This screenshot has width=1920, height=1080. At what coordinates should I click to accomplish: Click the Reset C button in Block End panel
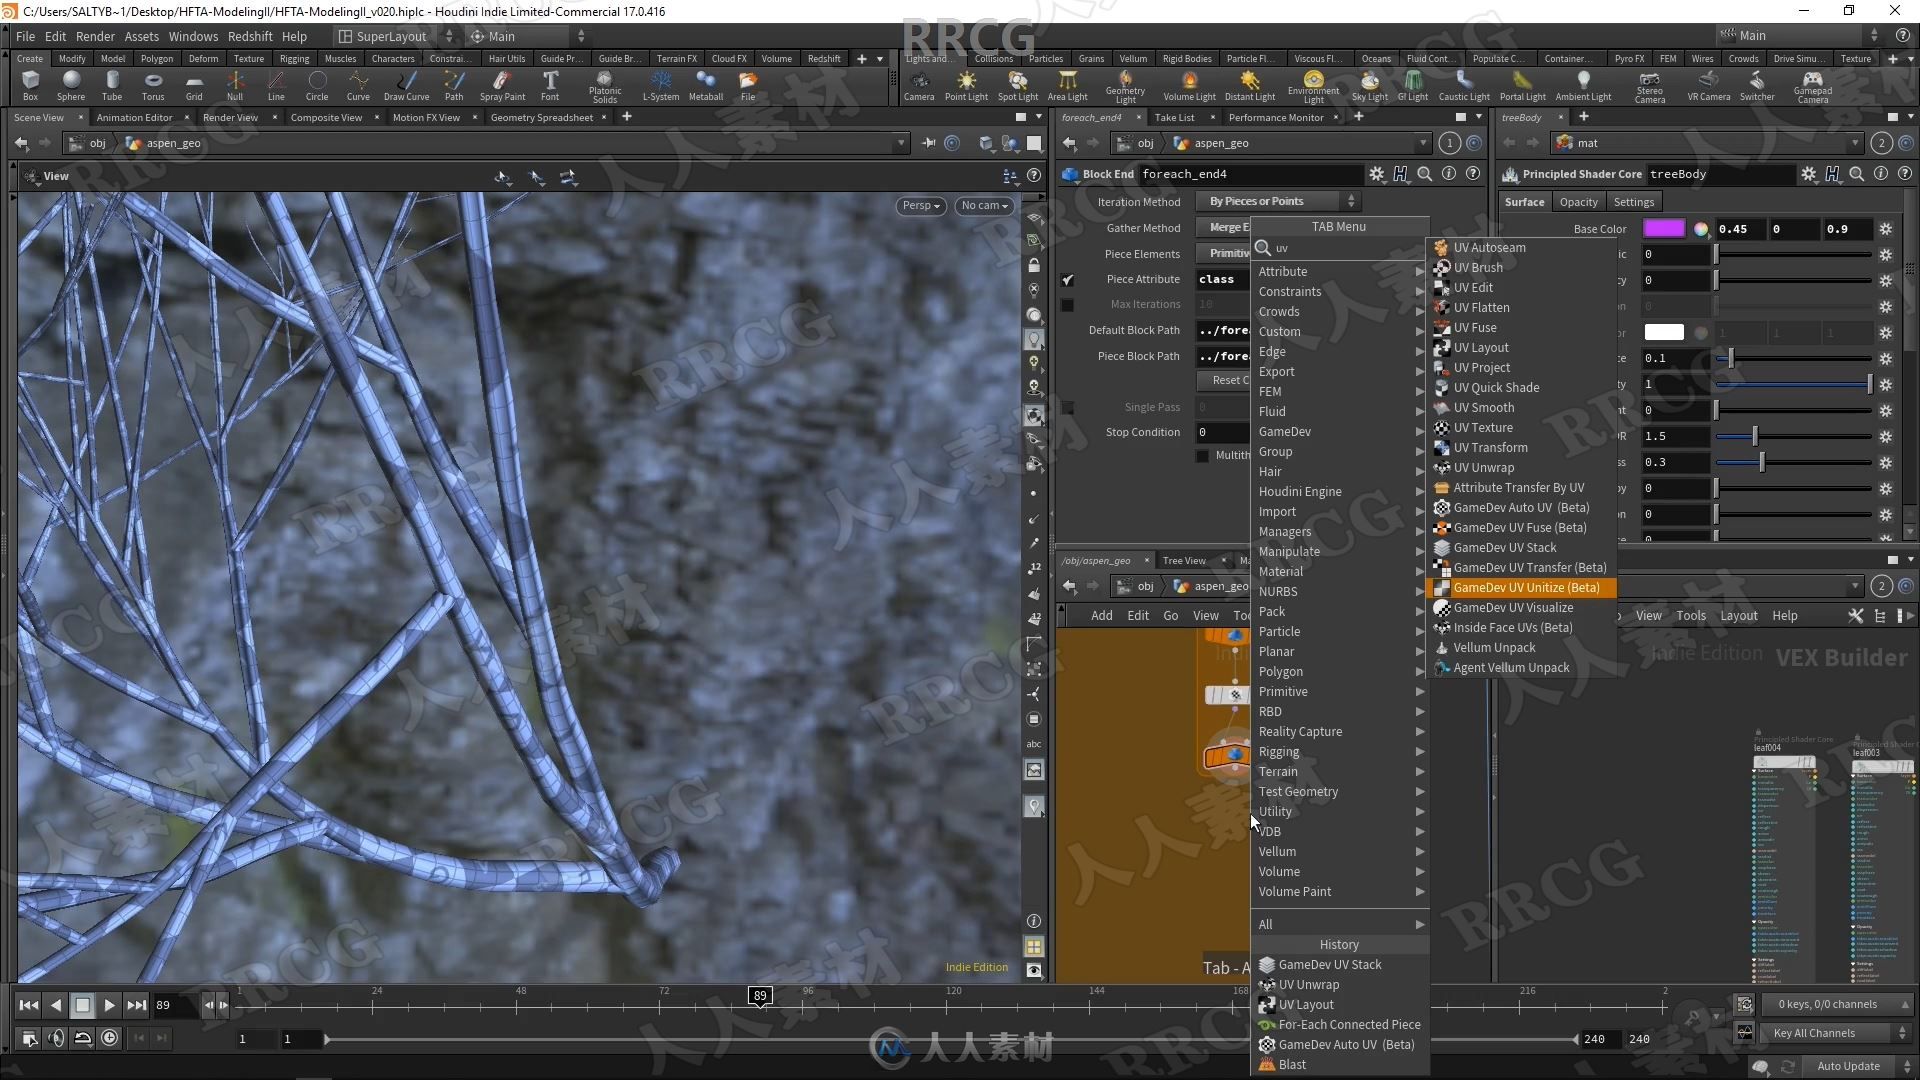(1225, 380)
